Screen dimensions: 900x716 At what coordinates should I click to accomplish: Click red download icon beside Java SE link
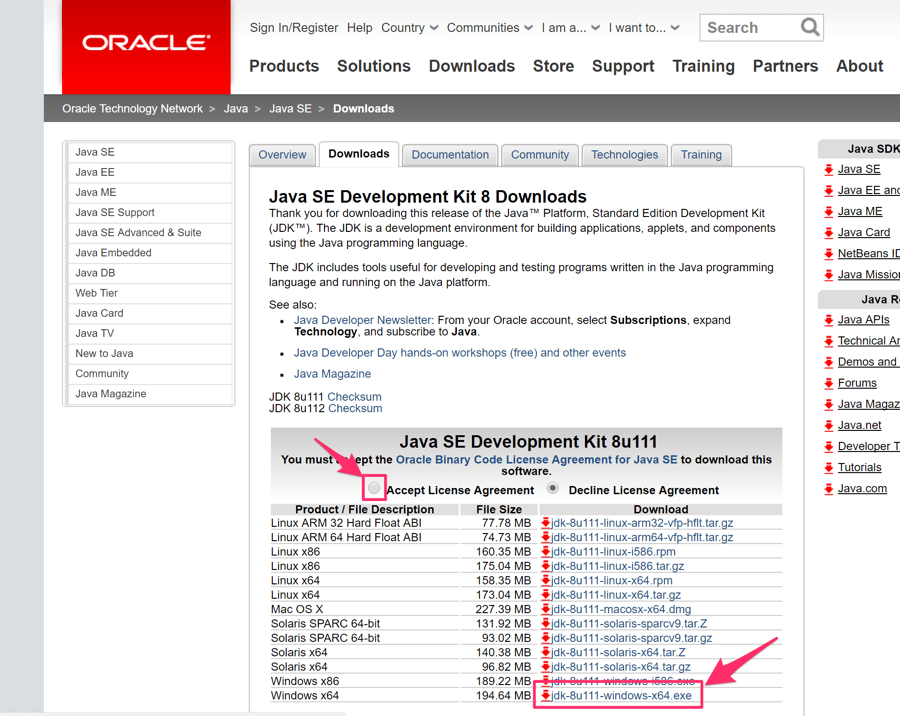828,169
